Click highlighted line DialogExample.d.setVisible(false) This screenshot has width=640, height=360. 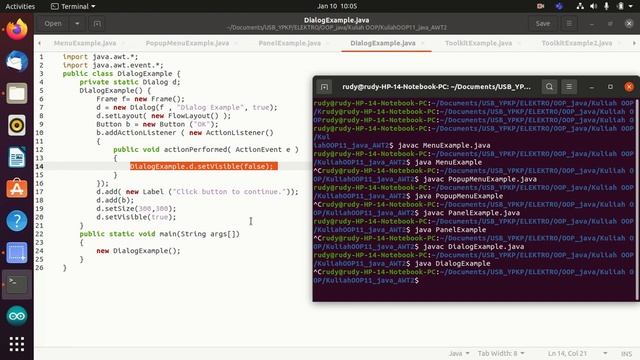tap(204, 166)
